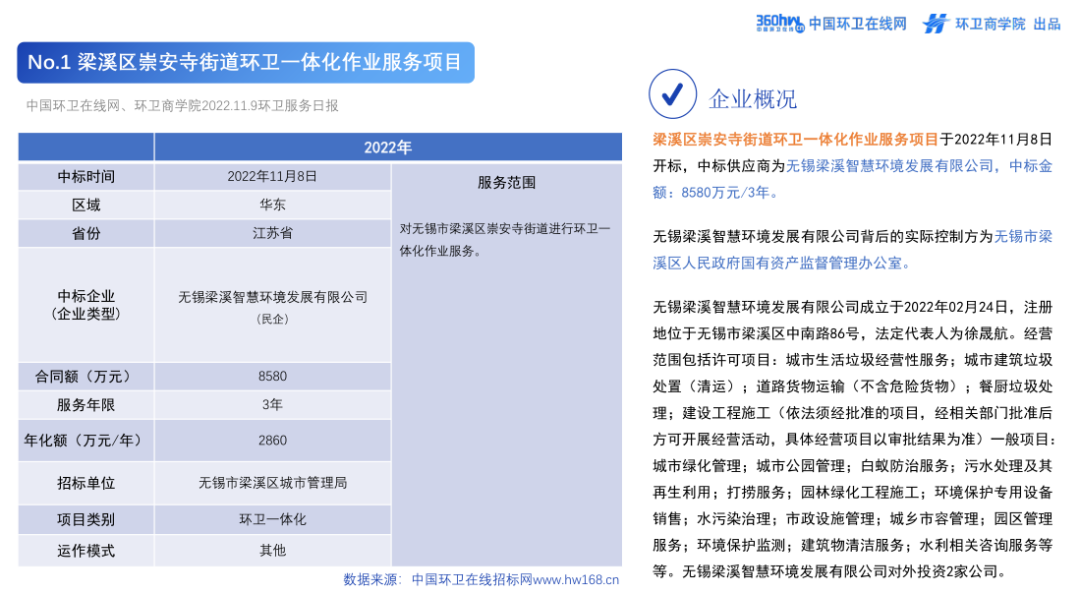
Task: Click the blue 溪区人民政府国有资产监督管理办公室 text
Action: click(x=781, y=263)
